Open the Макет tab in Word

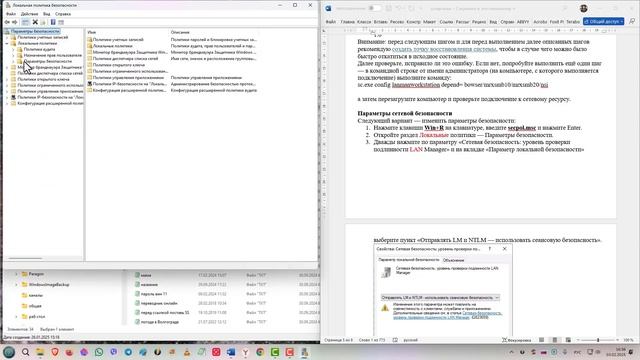point(429,22)
